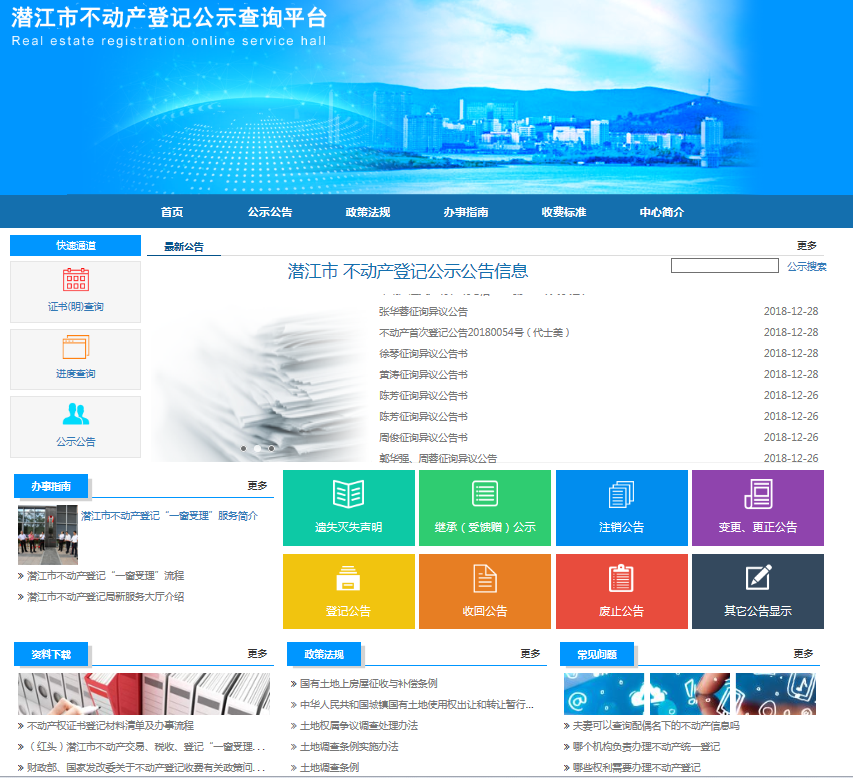Viewport: 853px width, 778px height.
Task: Open the 其它公告显示 dark tile
Action: point(757,591)
